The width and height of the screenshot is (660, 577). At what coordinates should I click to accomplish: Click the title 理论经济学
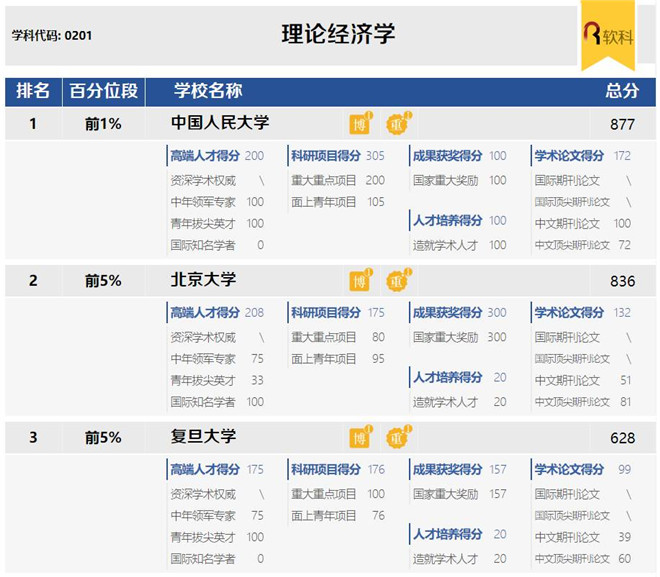pyautogui.click(x=338, y=34)
